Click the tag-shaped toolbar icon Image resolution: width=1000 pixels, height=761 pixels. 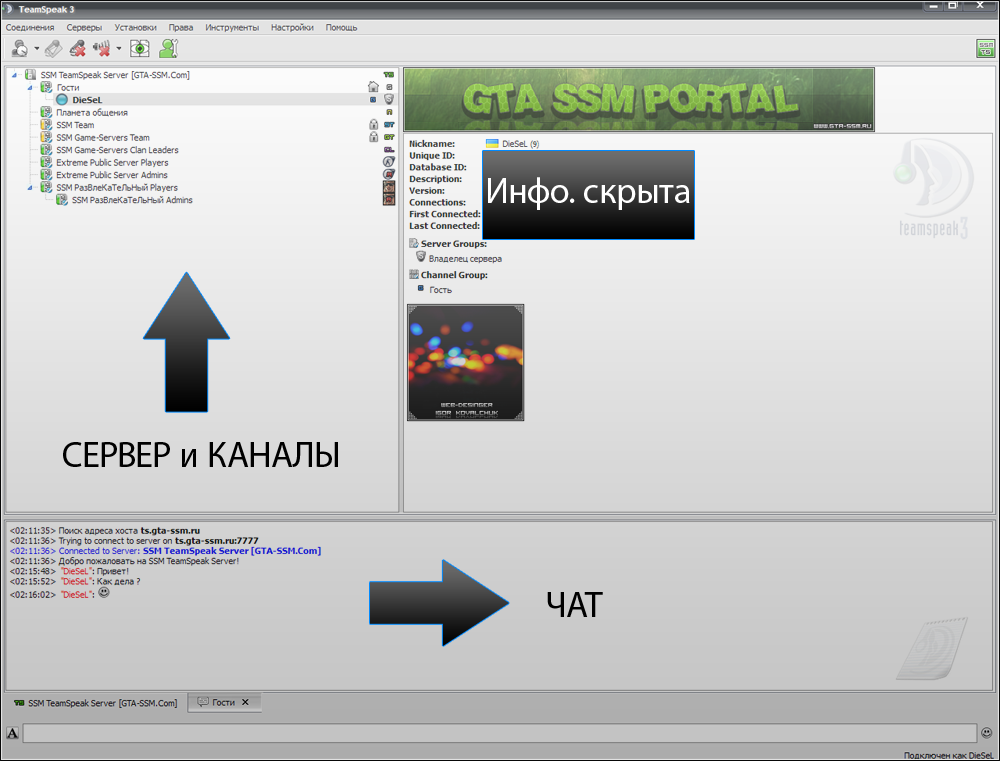54,48
